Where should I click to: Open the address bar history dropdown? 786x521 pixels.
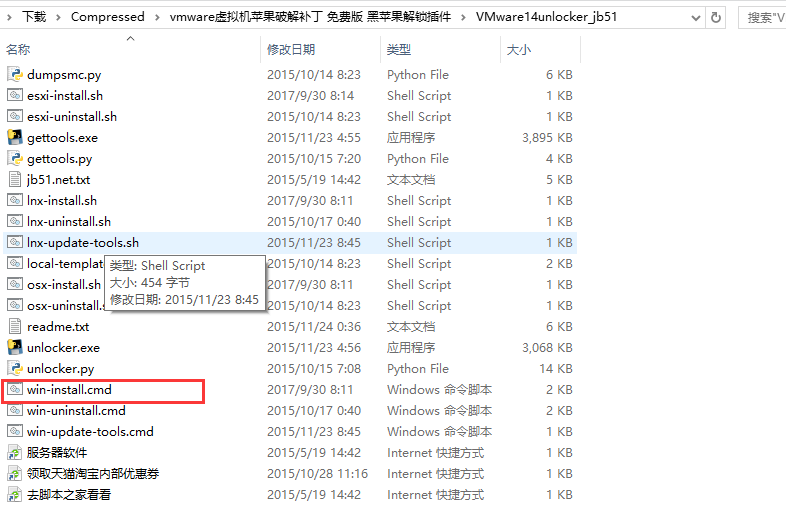coord(696,18)
